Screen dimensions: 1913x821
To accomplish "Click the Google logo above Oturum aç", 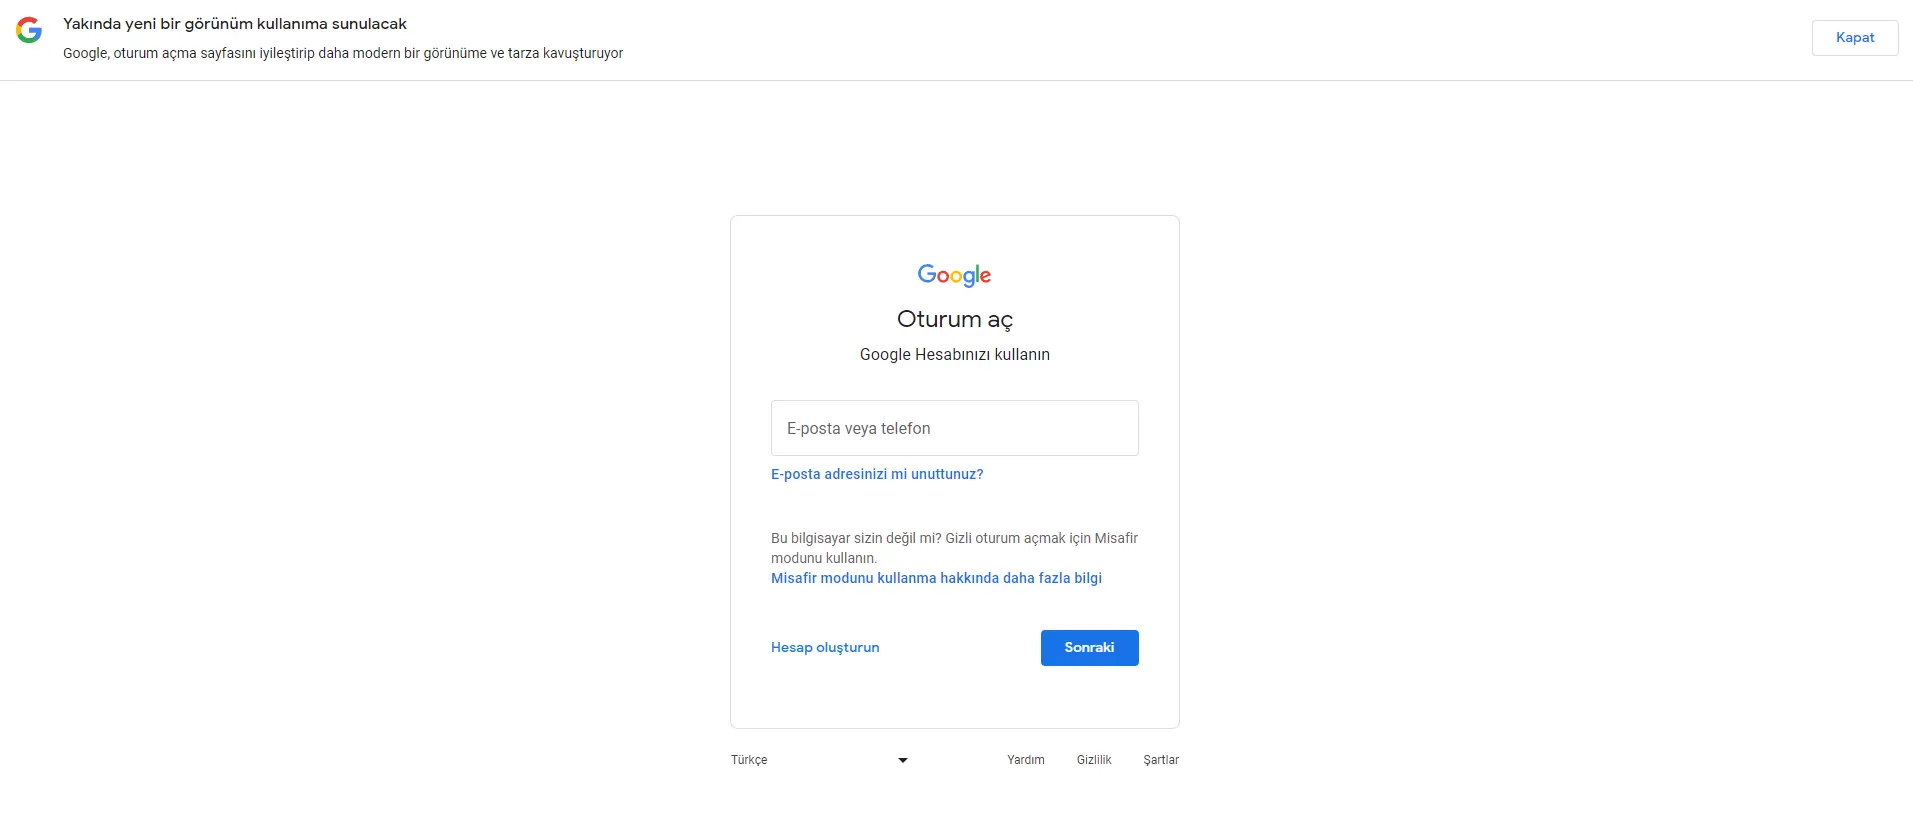I will [954, 275].
